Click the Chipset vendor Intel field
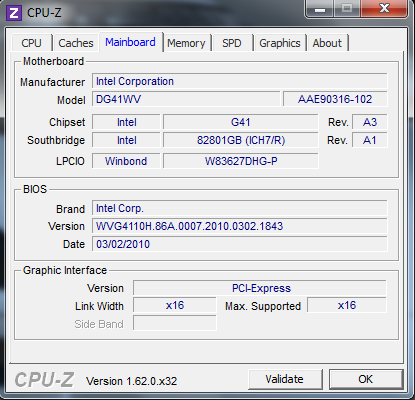 pyautogui.click(x=126, y=122)
